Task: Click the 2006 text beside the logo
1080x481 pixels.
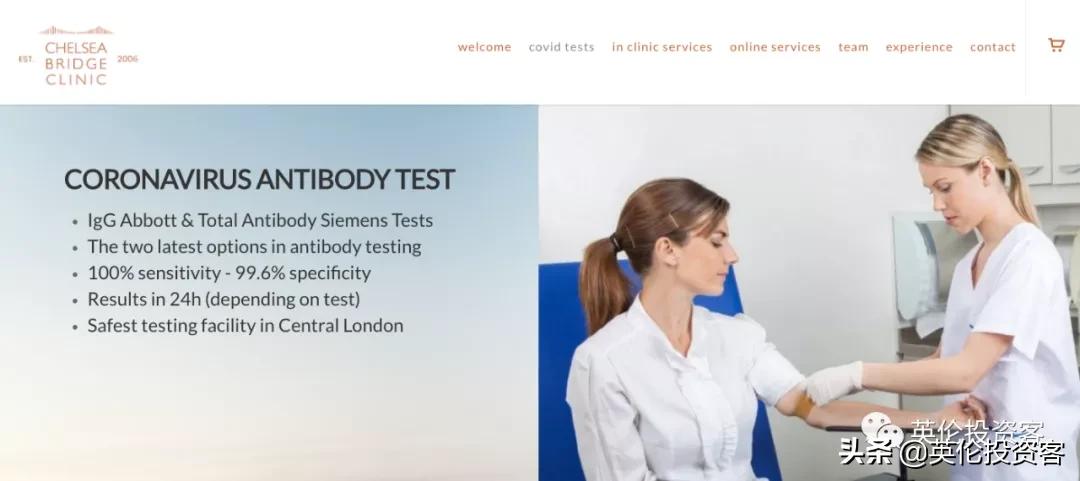Action: click(127, 59)
